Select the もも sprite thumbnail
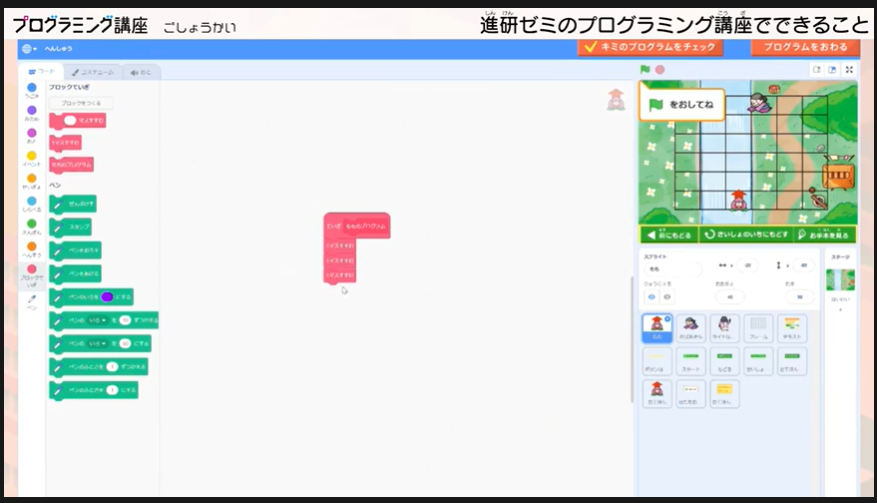Viewport: 877px width, 503px height. click(x=657, y=327)
